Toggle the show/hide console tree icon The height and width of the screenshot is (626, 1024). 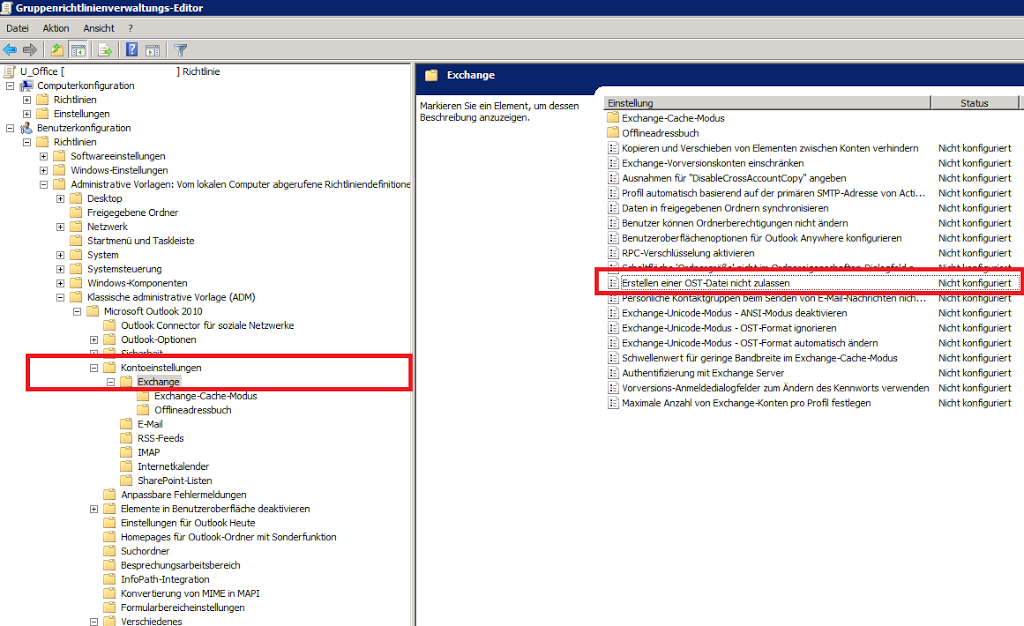pos(78,49)
